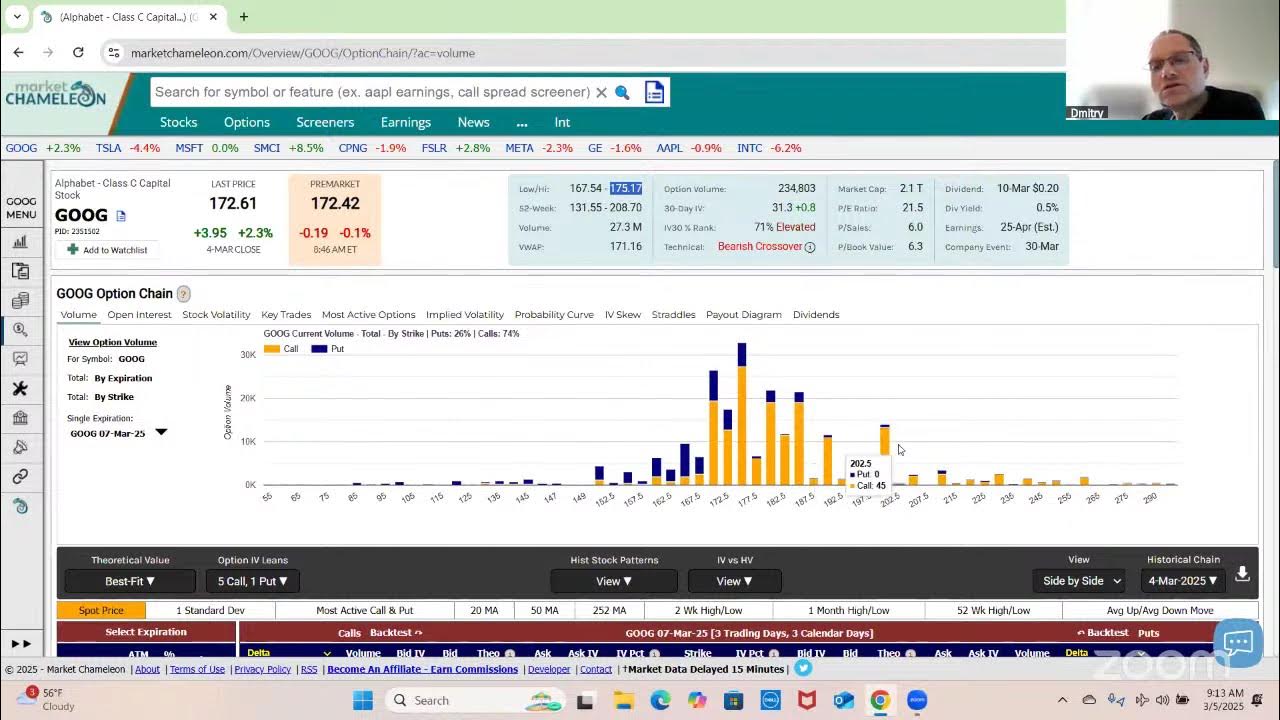The width and height of the screenshot is (1280, 720).
Task: Open Outlook from the taskbar
Action: pyautogui.click(x=843, y=700)
